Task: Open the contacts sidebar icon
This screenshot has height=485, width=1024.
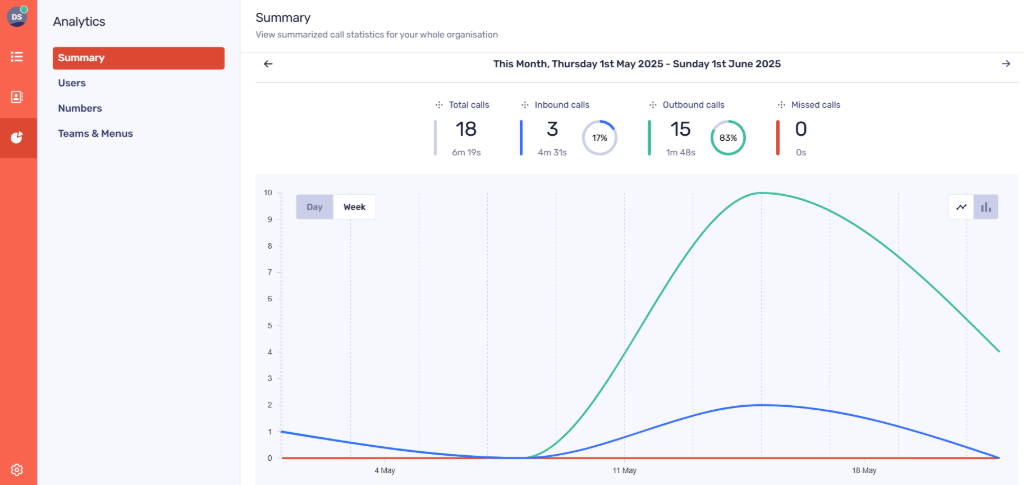Action: tap(17, 97)
